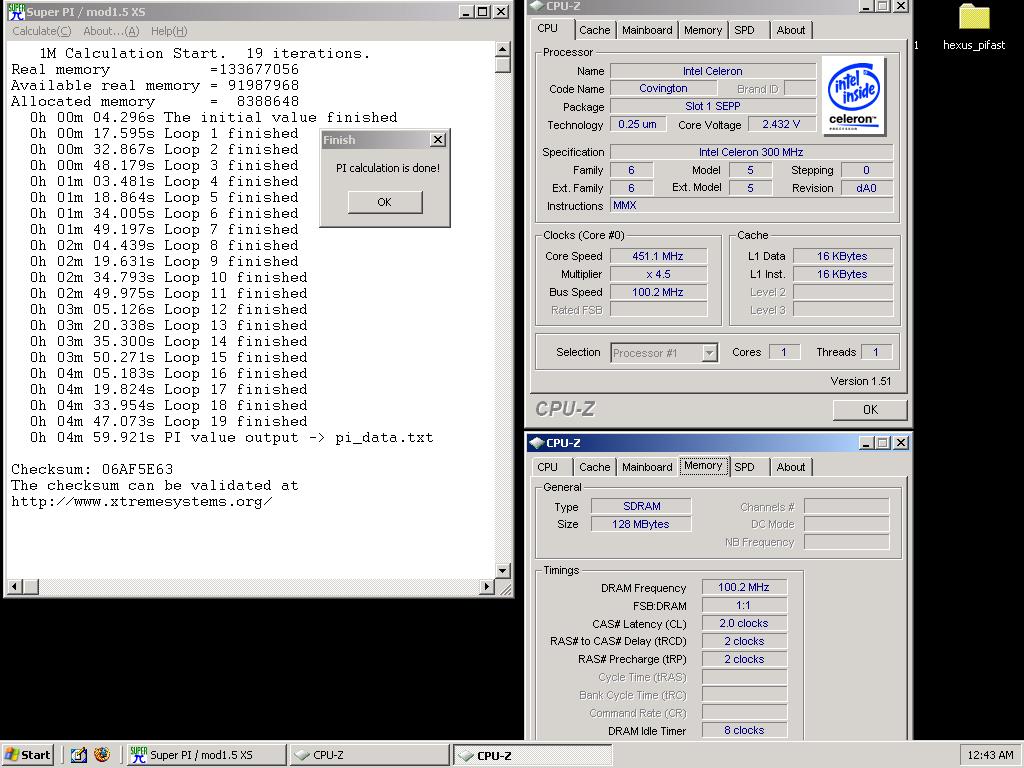
Task: Open the About menu in Super PI
Action: [111, 31]
